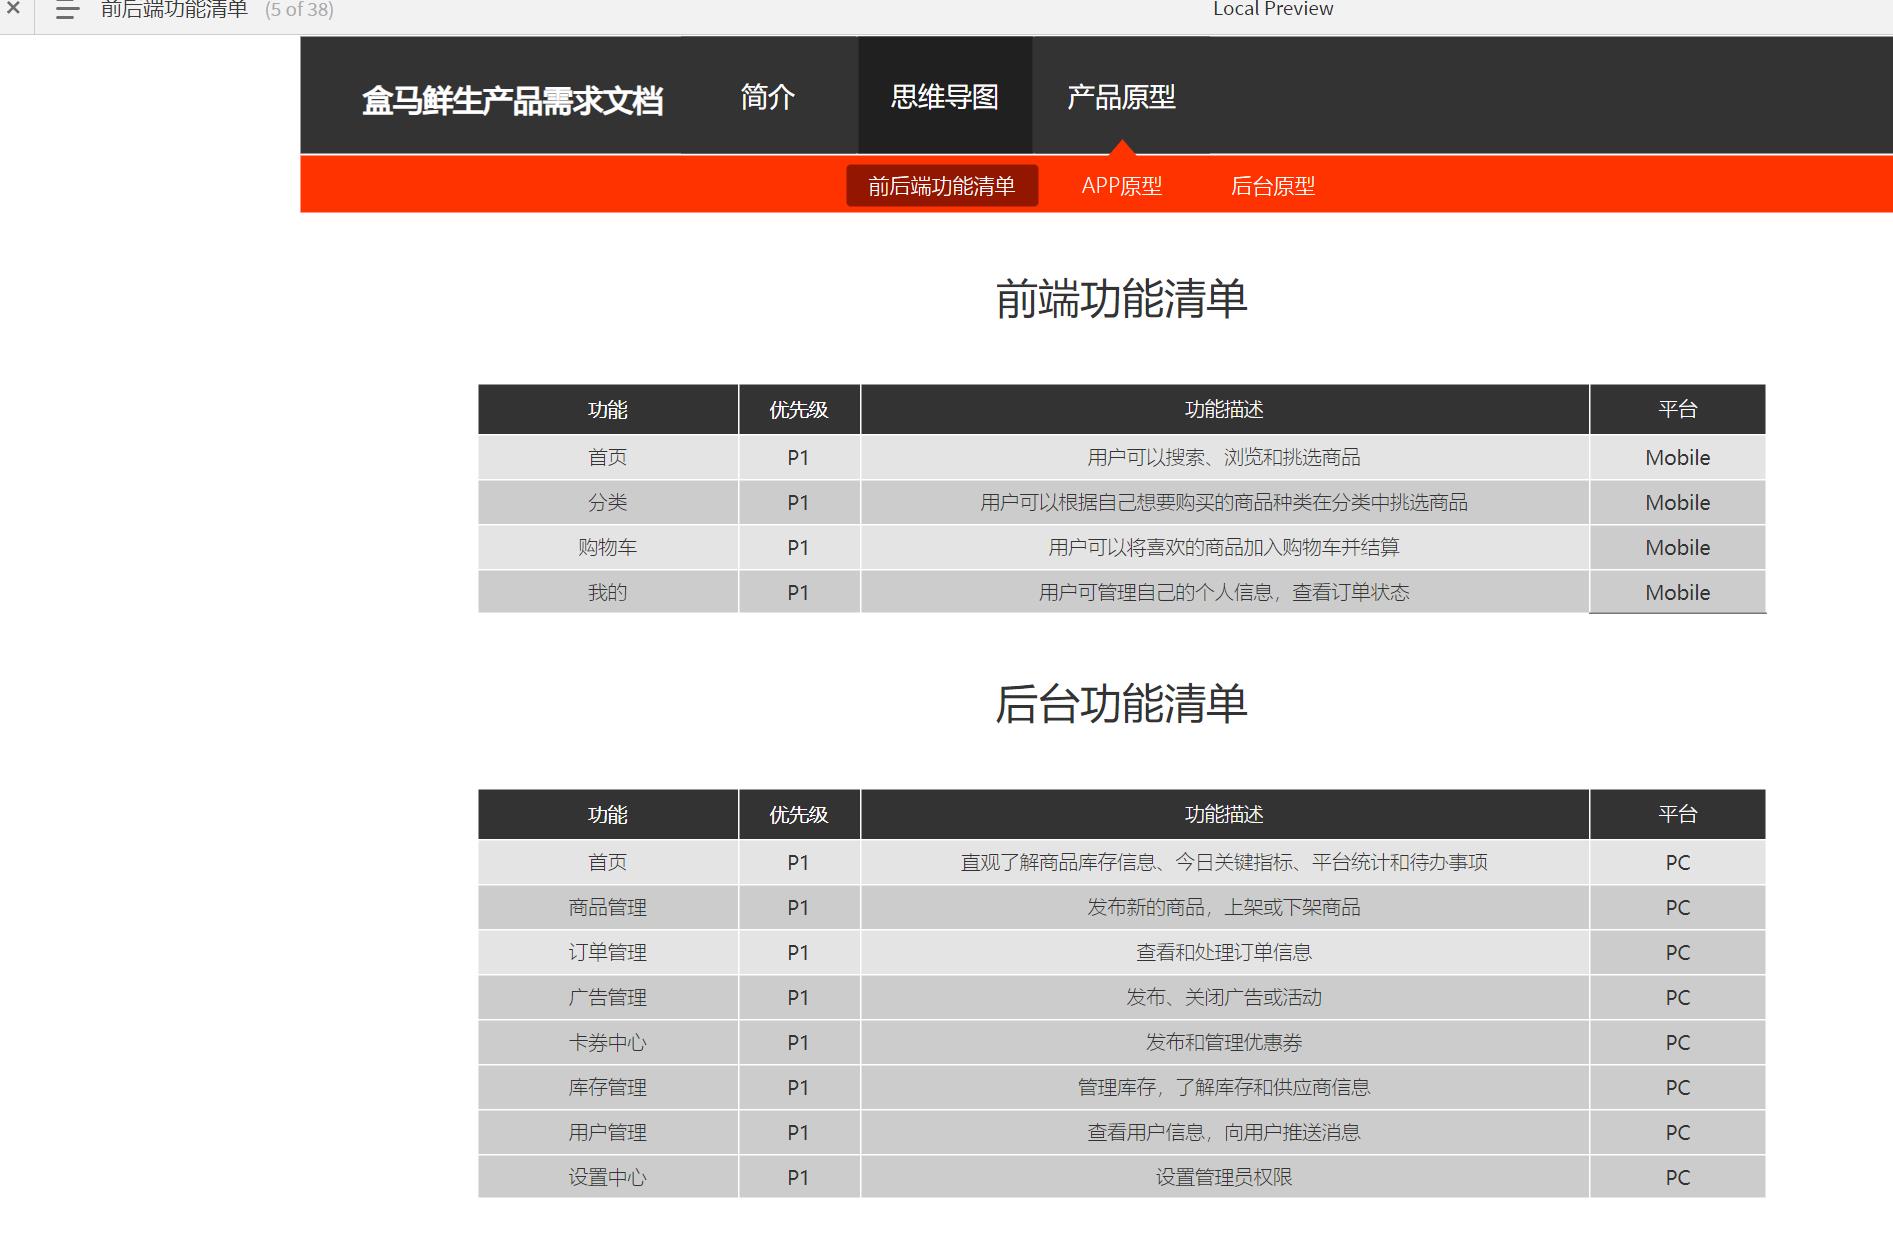Click 用户可以搜索、浏览和挑选商品 description

(1224, 458)
